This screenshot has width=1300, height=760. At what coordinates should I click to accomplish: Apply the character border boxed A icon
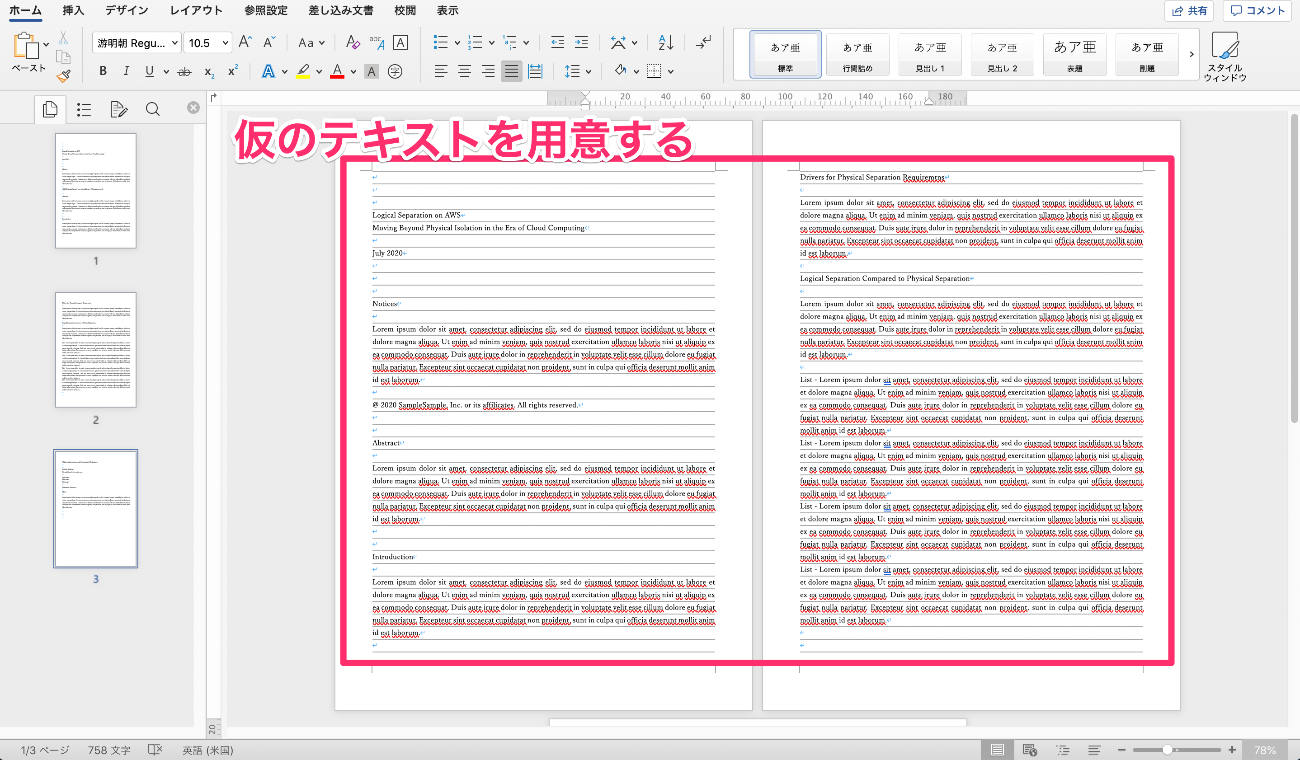point(400,43)
